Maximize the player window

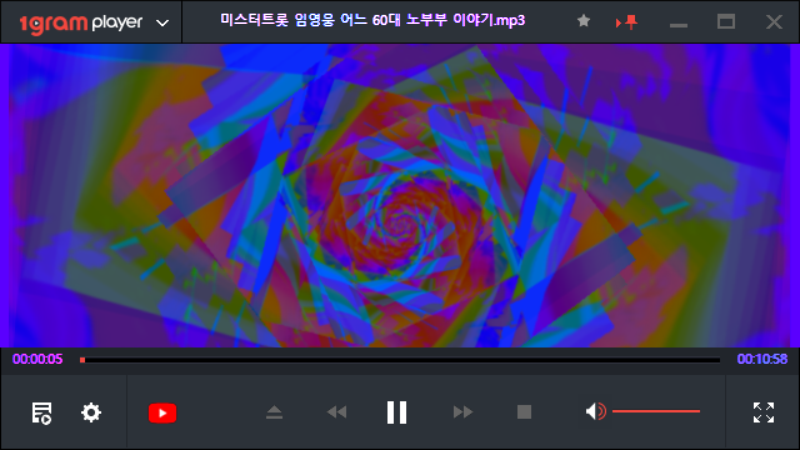coord(726,21)
